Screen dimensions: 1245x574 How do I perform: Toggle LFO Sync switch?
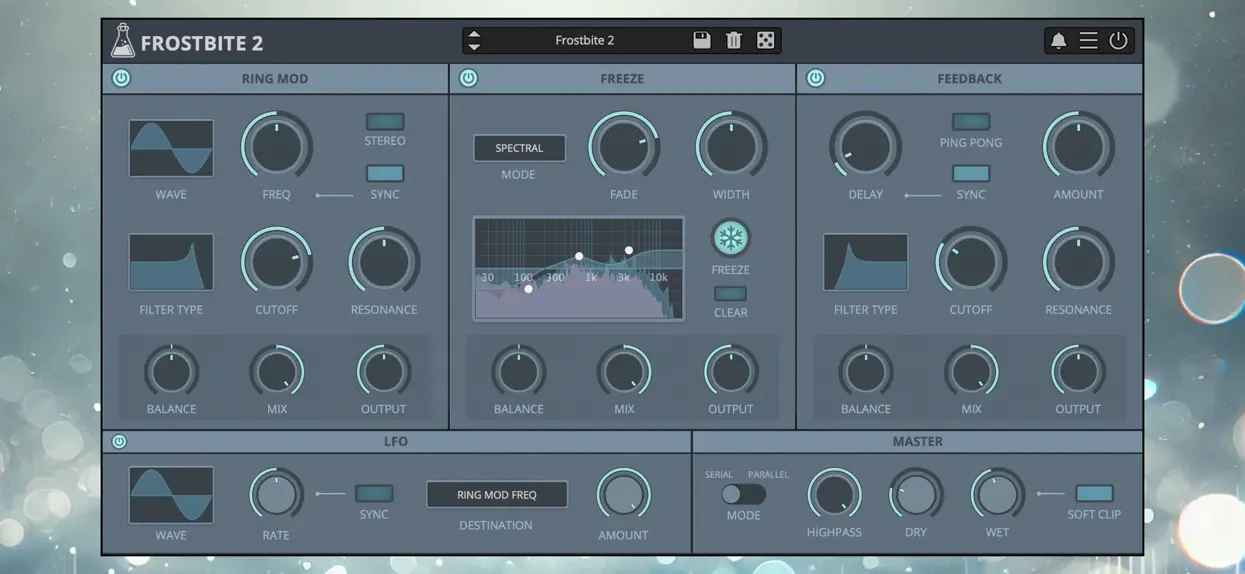pos(374,494)
